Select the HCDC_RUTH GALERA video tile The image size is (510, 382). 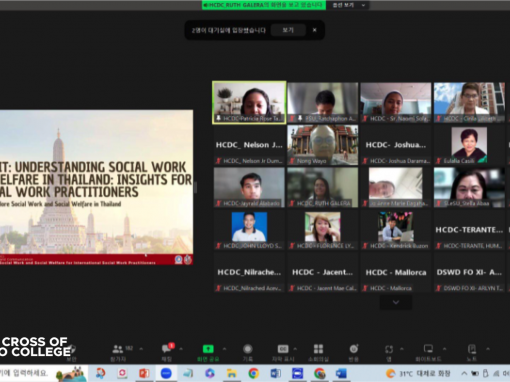click(322, 187)
